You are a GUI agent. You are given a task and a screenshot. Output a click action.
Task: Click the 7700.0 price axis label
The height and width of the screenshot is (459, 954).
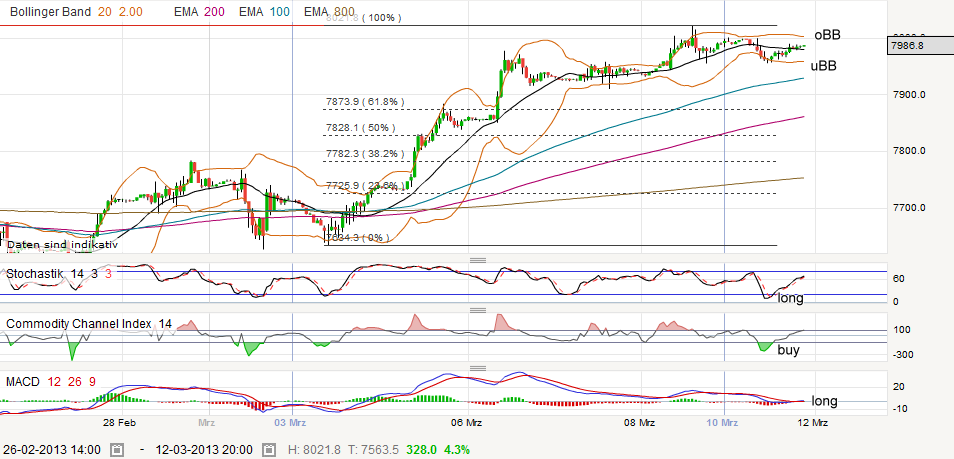pos(910,208)
